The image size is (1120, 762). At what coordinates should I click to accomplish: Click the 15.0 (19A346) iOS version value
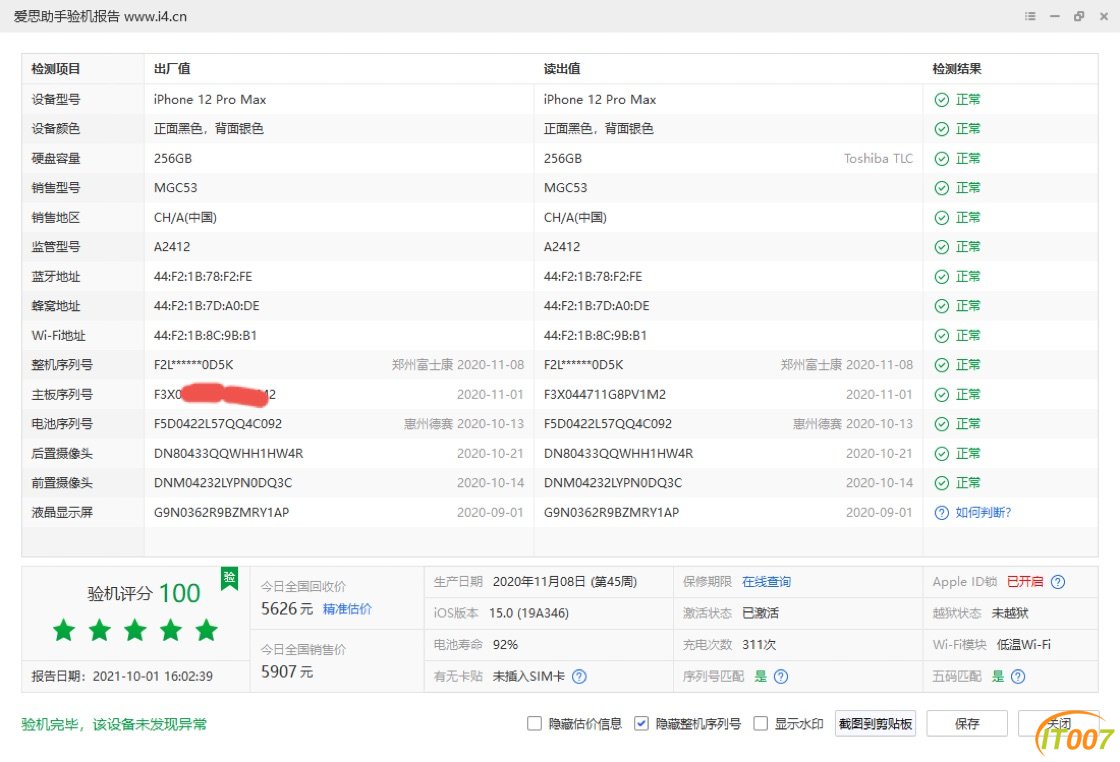point(529,613)
